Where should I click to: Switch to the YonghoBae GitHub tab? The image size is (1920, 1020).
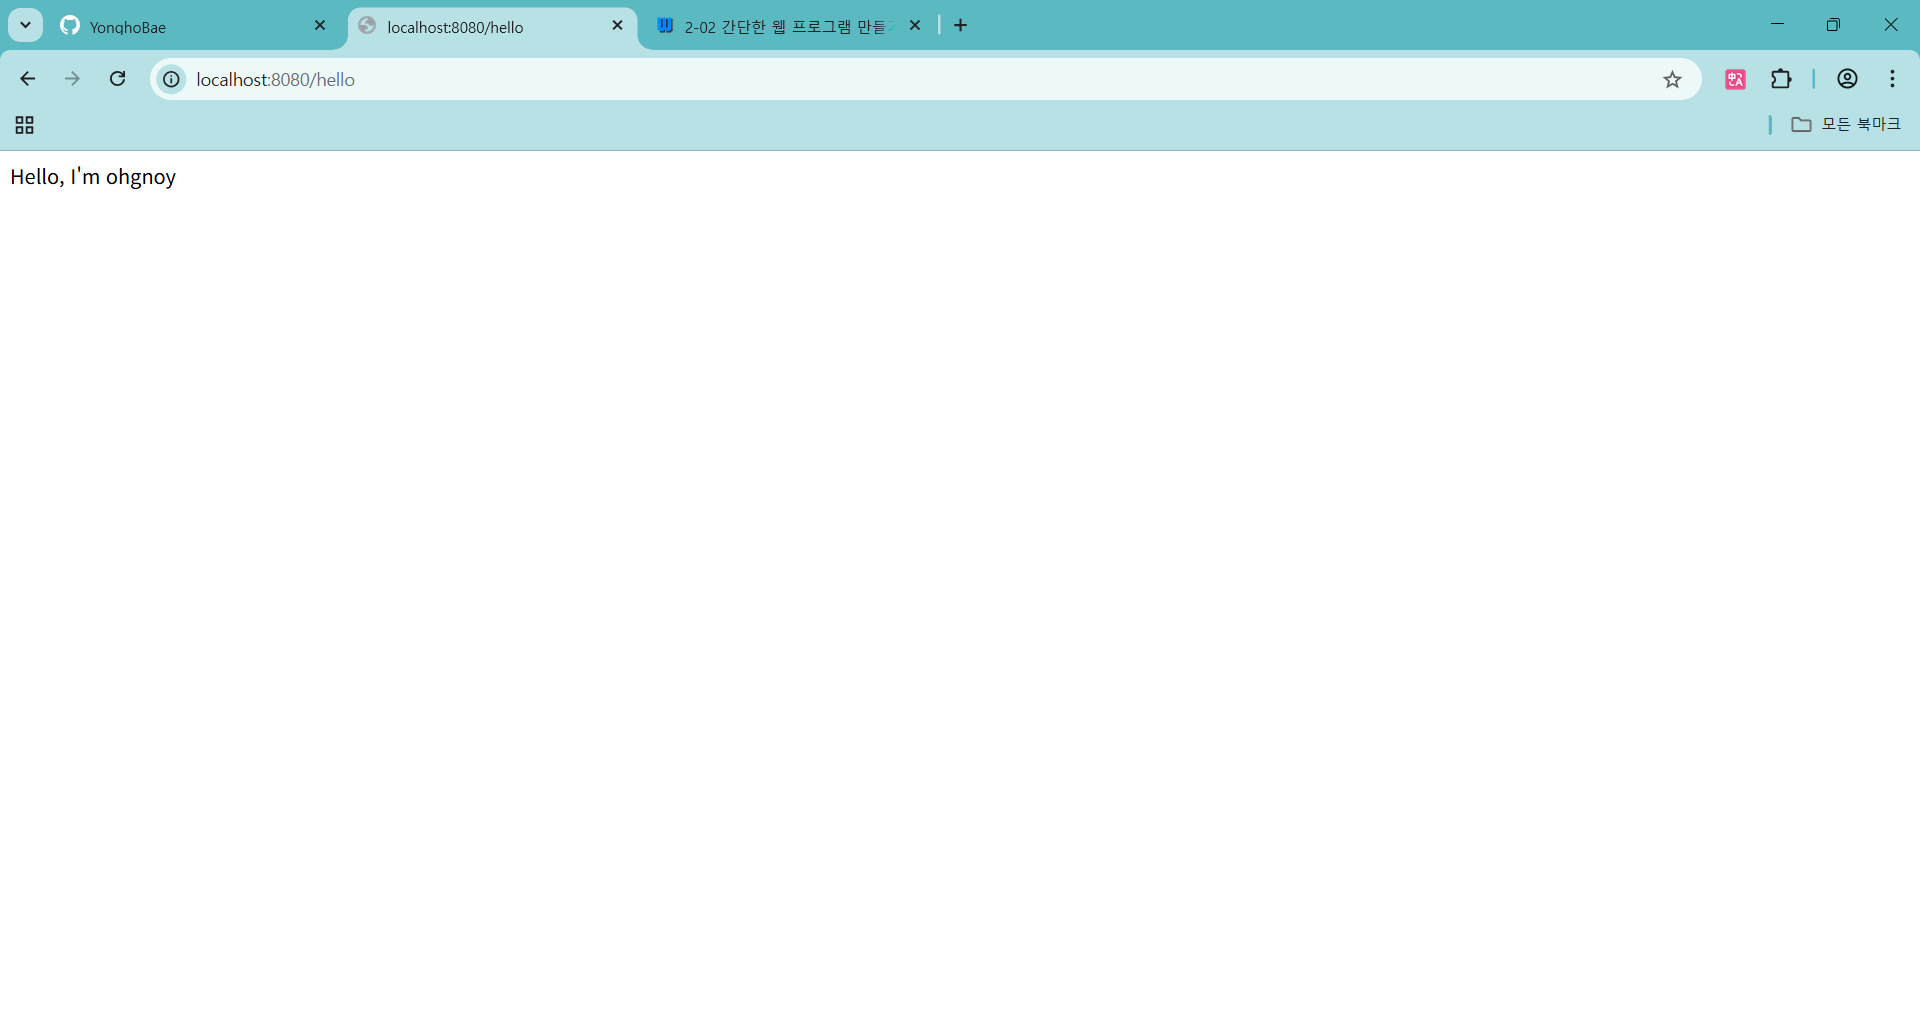click(180, 27)
